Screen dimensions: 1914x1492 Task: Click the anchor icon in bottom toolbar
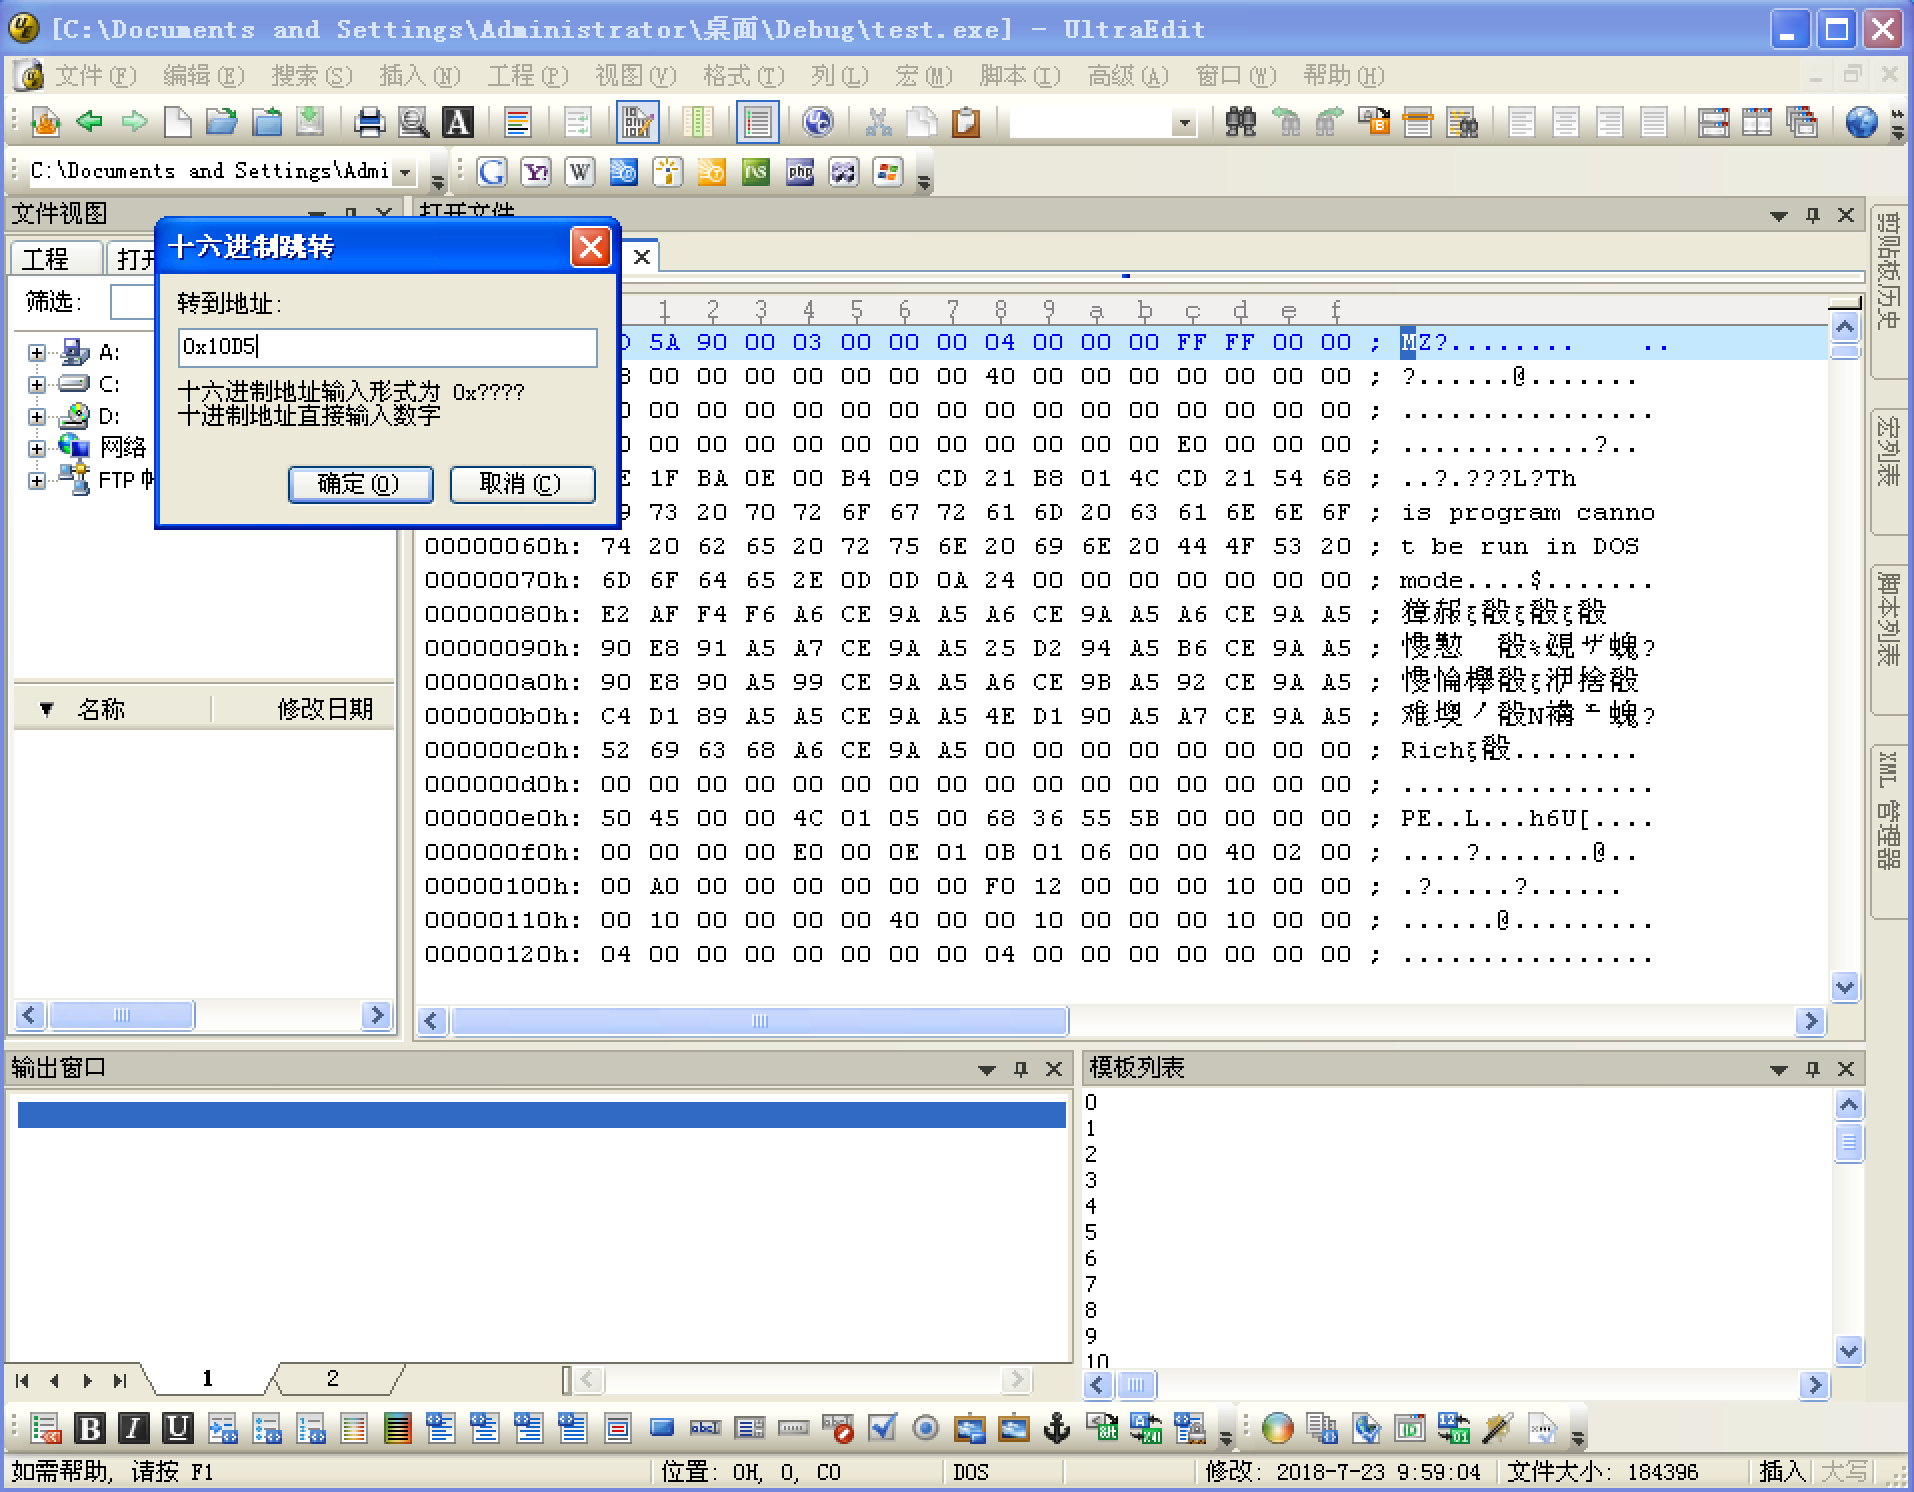point(1057,1428)
